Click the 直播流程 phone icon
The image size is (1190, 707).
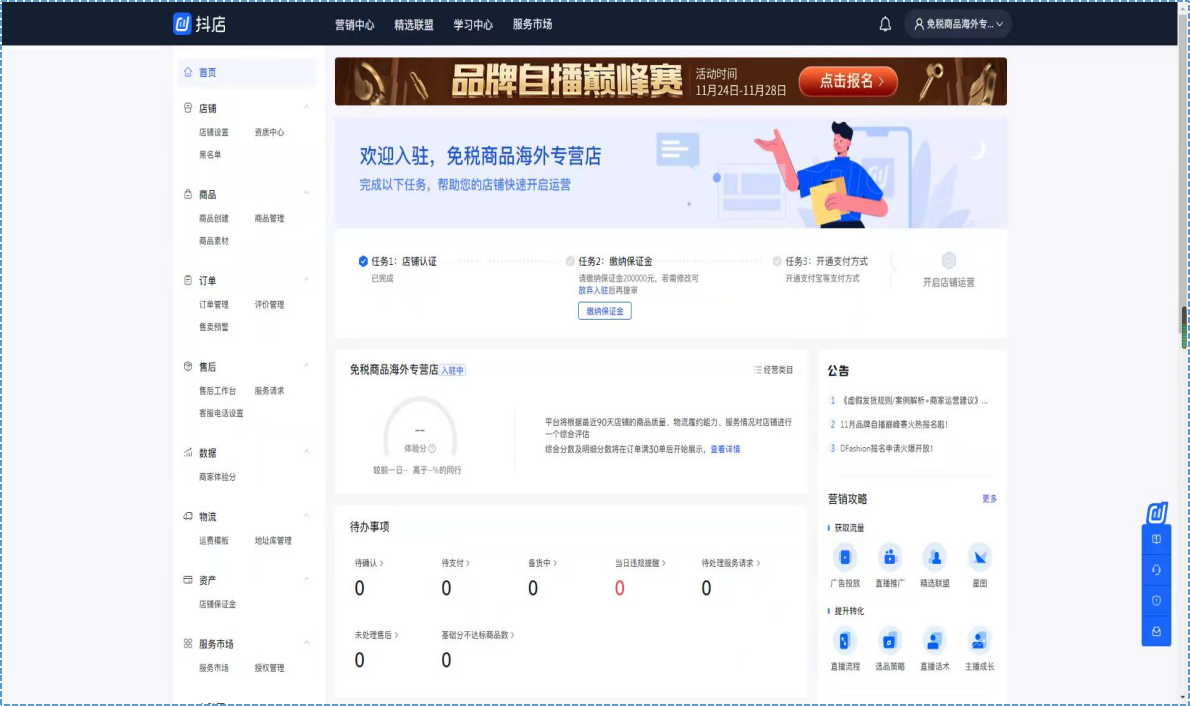[845, 643]
